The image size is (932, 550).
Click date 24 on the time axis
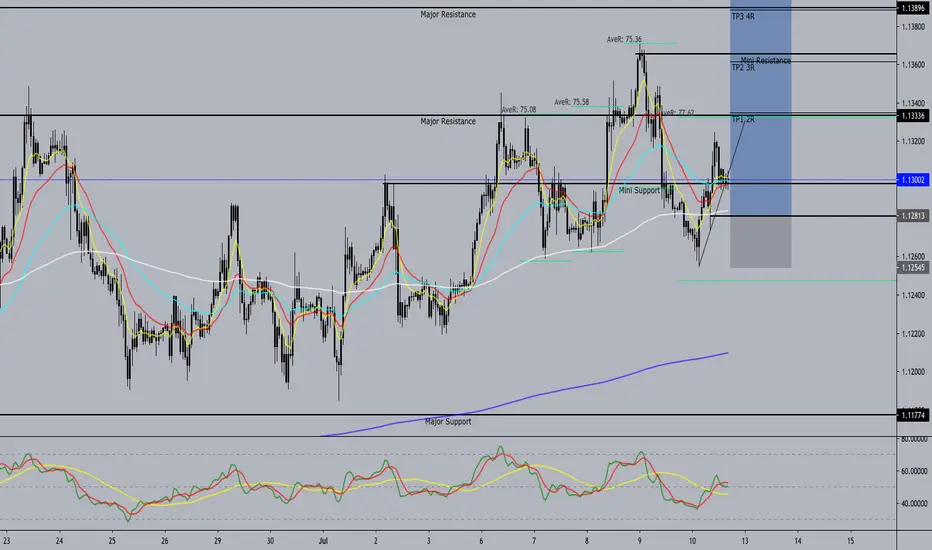tap(59, 541)
